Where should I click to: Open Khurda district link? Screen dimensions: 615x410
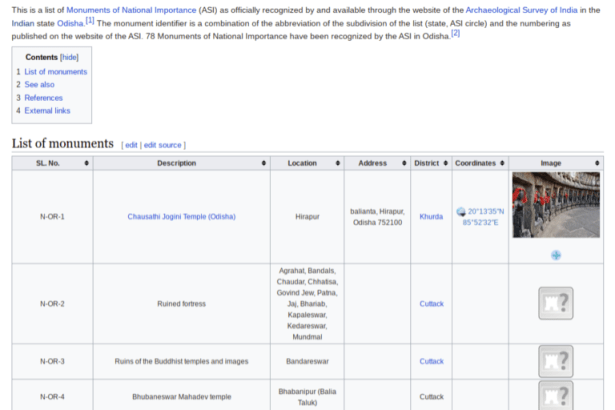pos(431,216)
